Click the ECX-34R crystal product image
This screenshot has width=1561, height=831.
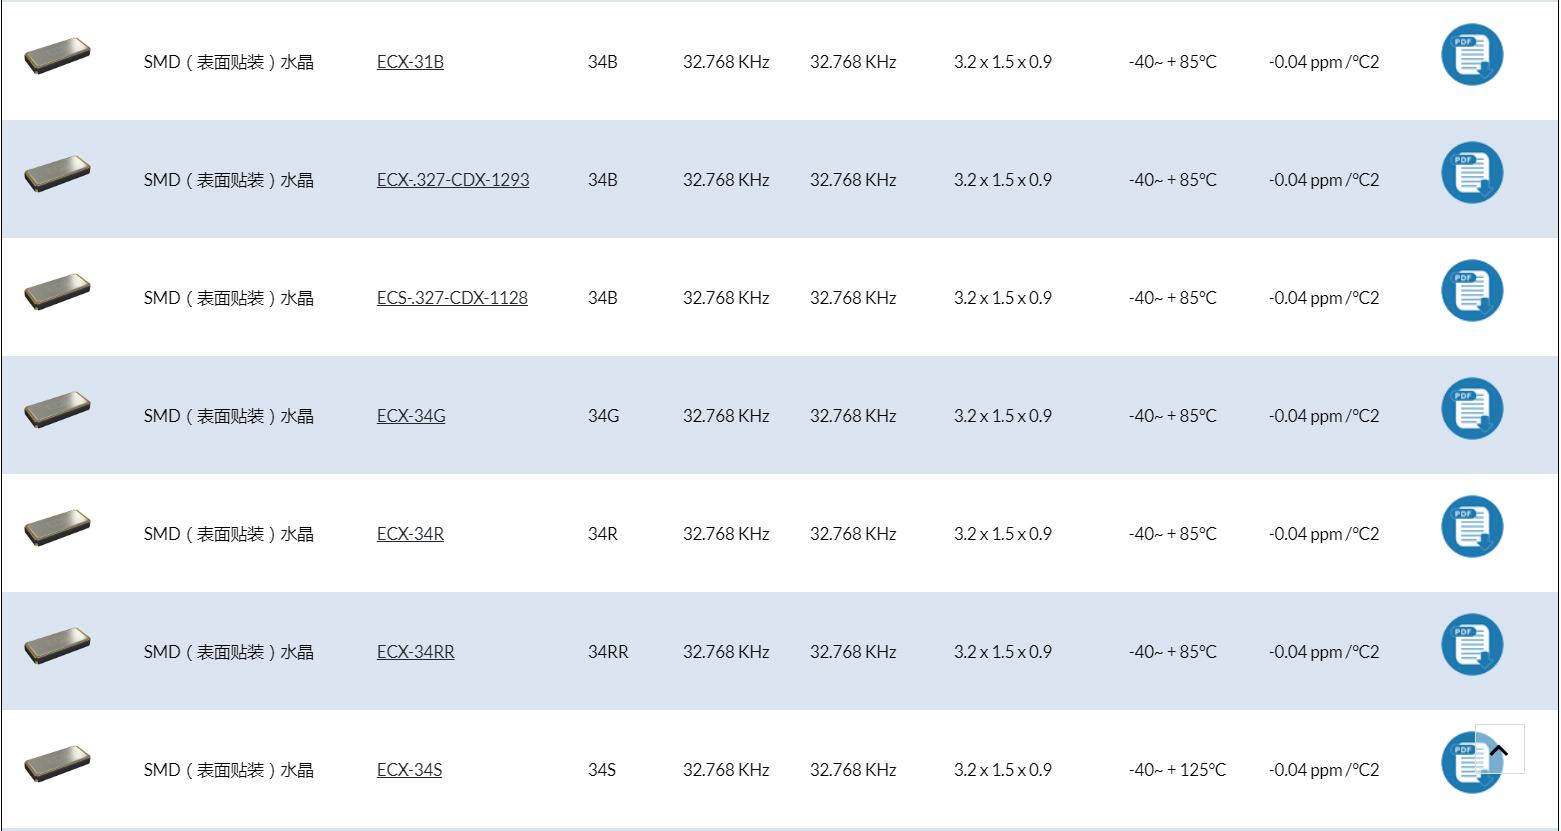[57, 527]
